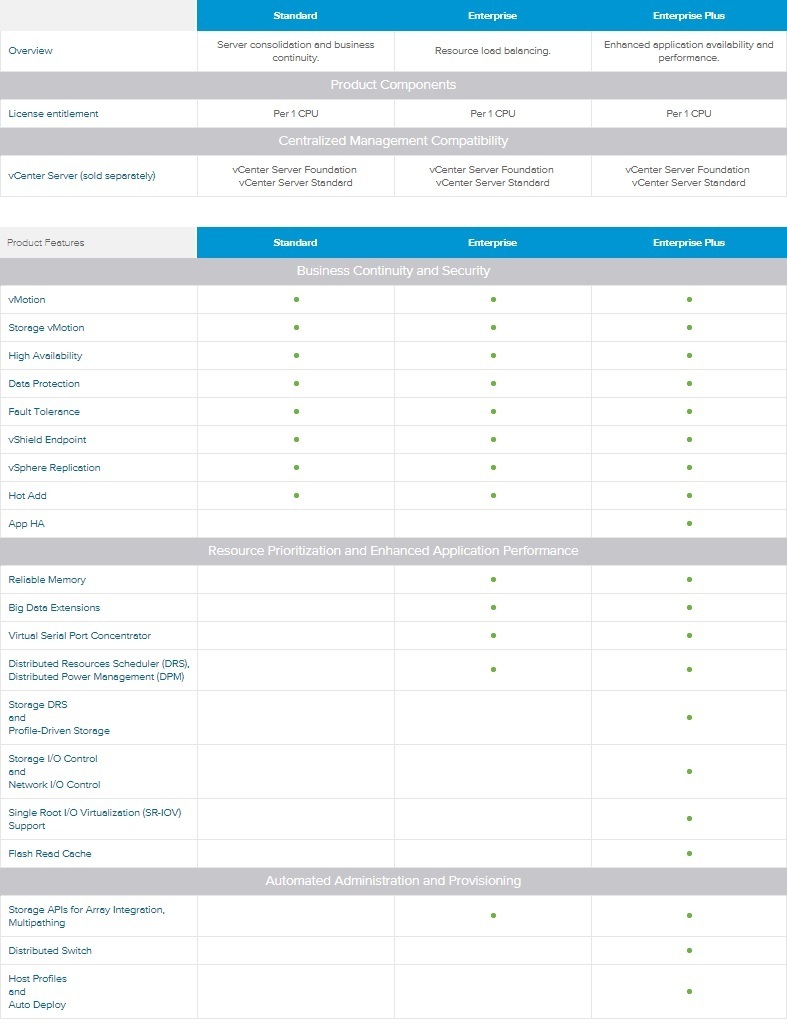
Task: Select 'Storage DRS and Profile-Driven Storage' label
Action: (59, 718)
